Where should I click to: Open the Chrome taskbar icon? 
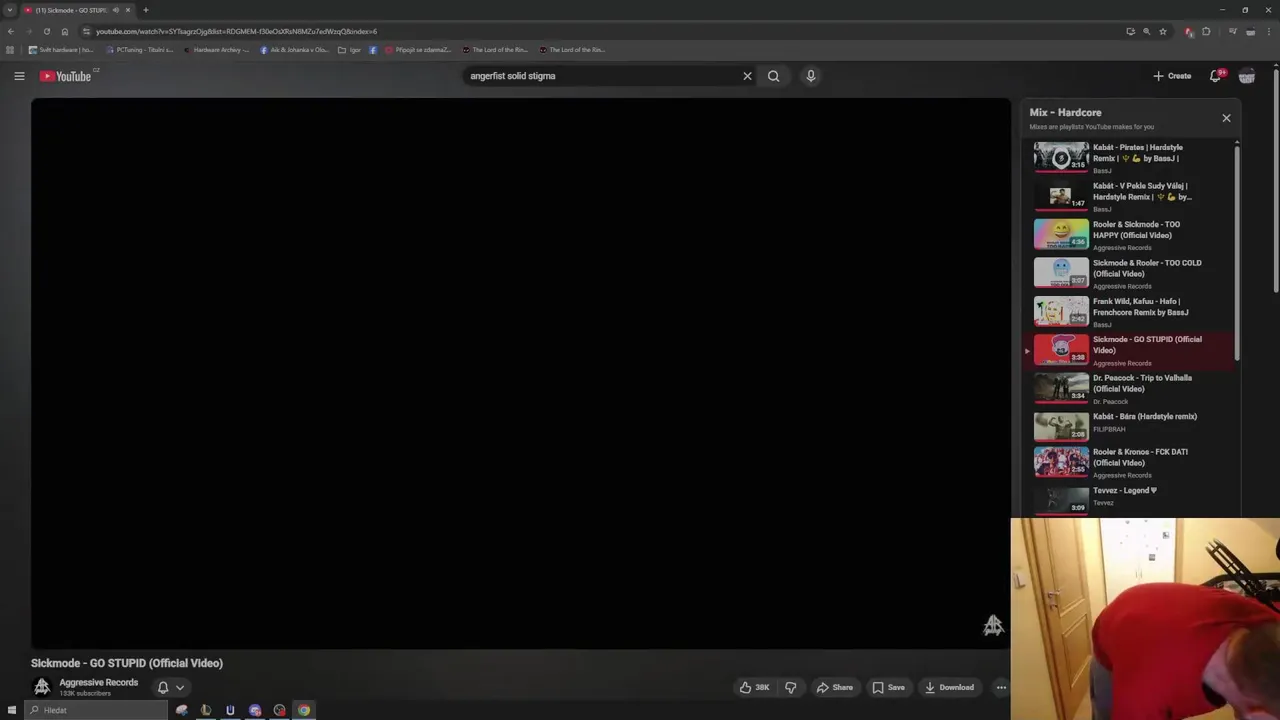pyautogui.click(x=304, y=710)
